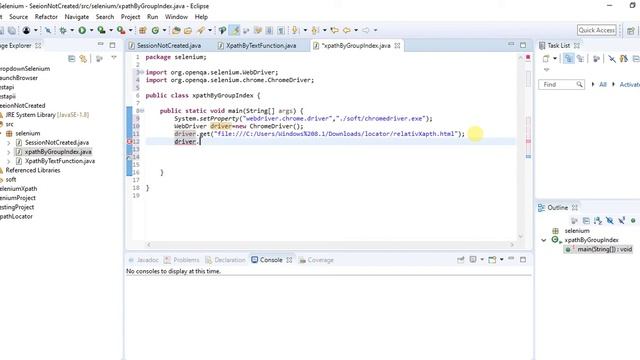This screenshot has width=640, height=360.
Task: Click the editor horizontal scrollbar
Action: [x=330, y=244]
